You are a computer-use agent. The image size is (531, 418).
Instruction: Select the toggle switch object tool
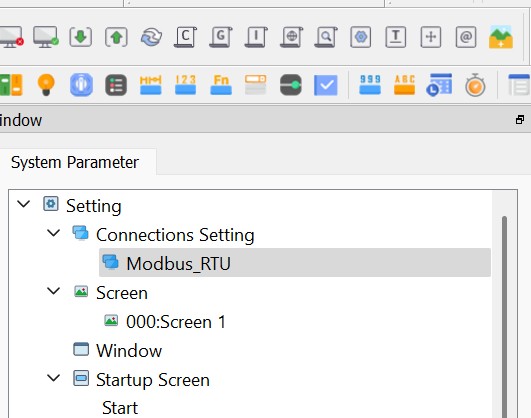pos(291,85)
